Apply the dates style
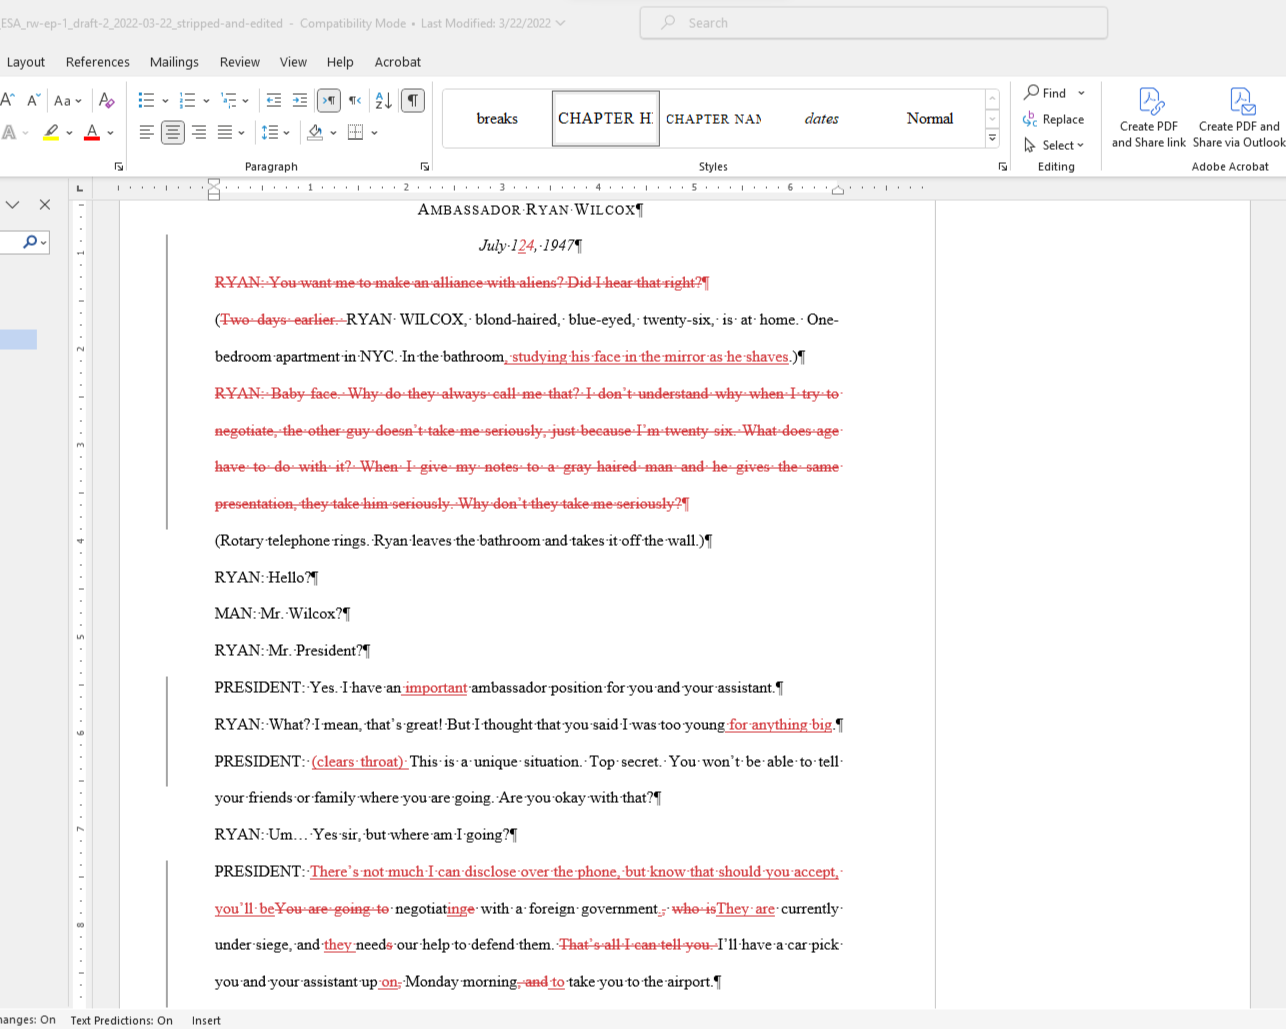Screen dimensions: 1286x1029 821,118
